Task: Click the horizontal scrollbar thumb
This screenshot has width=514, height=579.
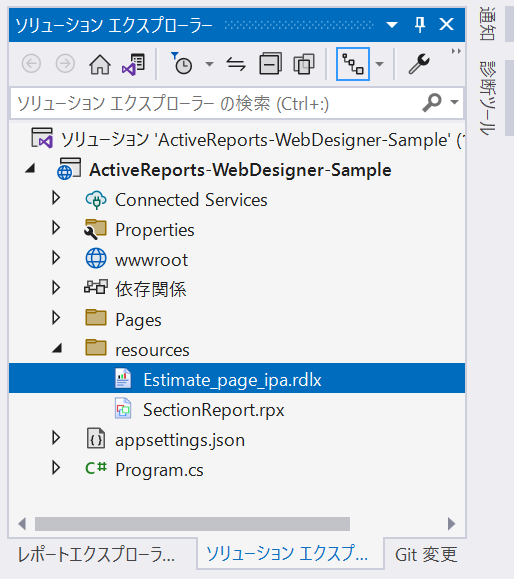Action: [x=192, y=524]
